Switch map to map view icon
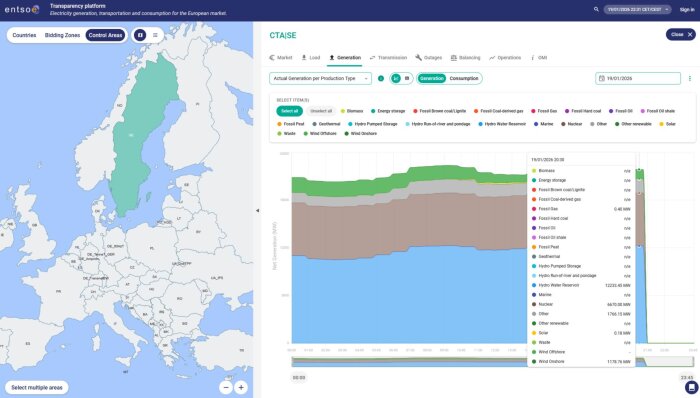The image size is (700, 398). pyautogui.click(x=140, y=35)
